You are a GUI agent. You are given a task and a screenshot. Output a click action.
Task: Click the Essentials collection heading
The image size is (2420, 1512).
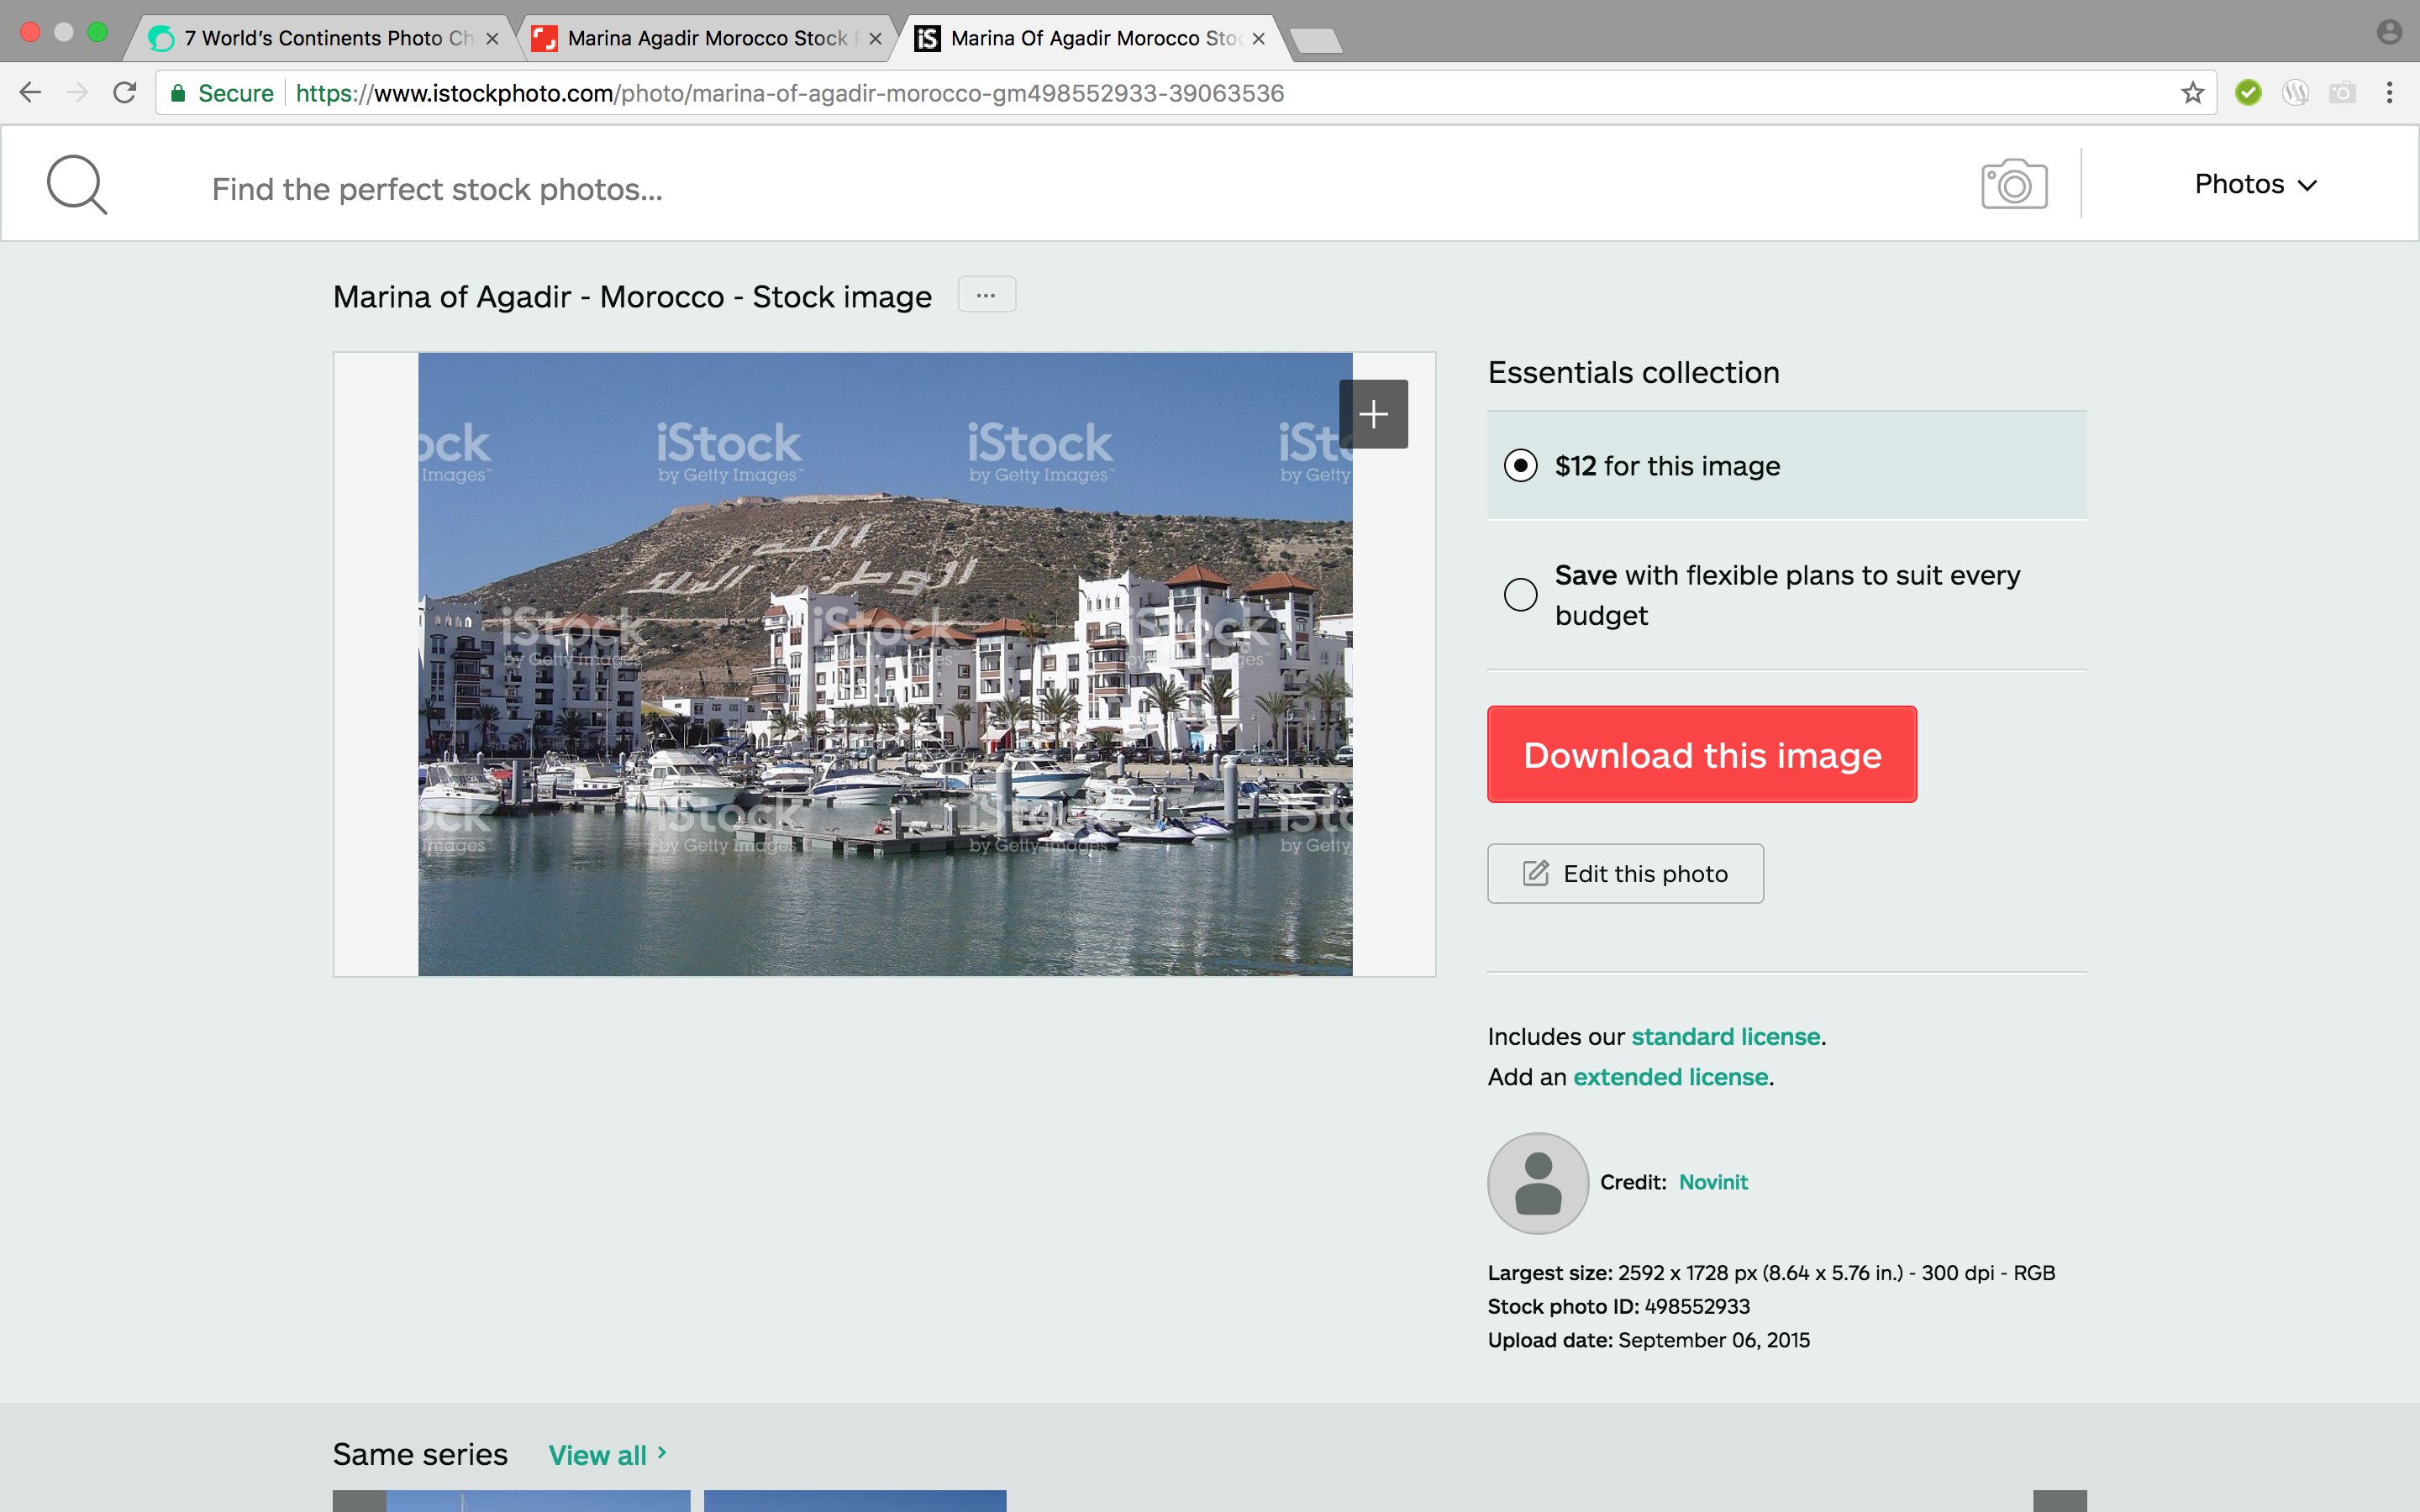coord(1633,372)
